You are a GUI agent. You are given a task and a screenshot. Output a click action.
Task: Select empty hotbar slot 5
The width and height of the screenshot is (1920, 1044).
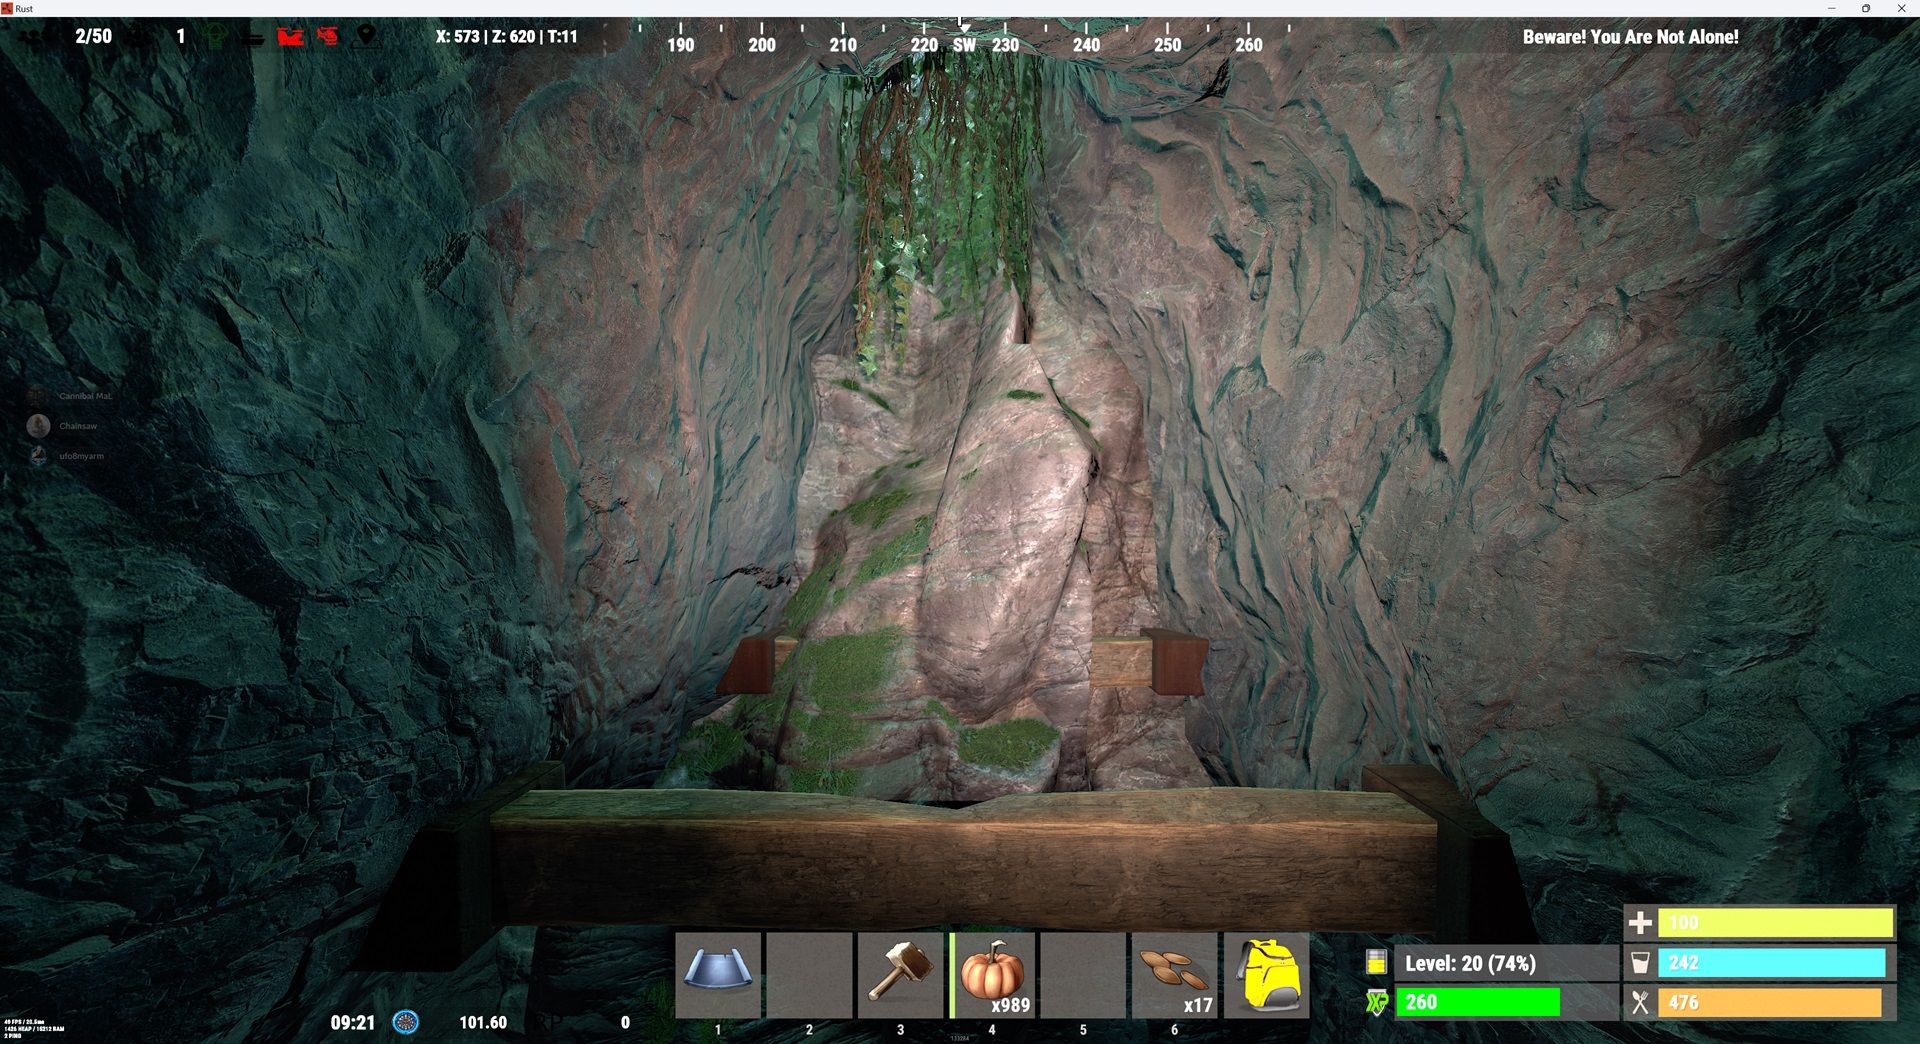(1083, 975)
